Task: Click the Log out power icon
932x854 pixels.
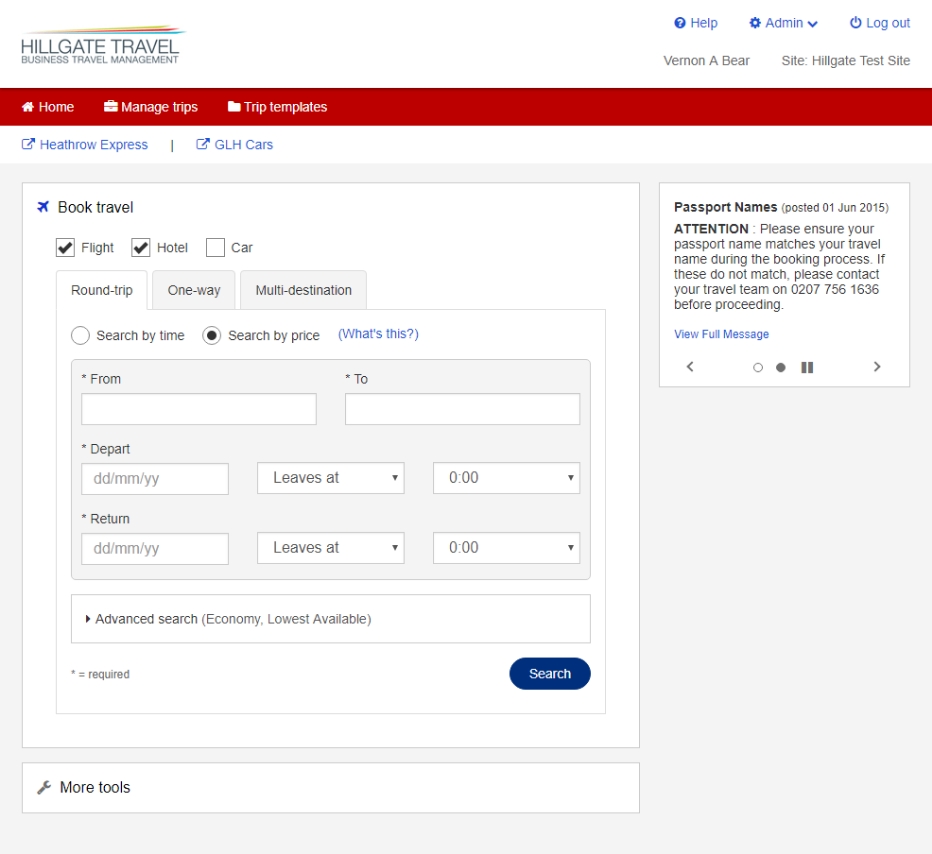Action: coord(855,23)
